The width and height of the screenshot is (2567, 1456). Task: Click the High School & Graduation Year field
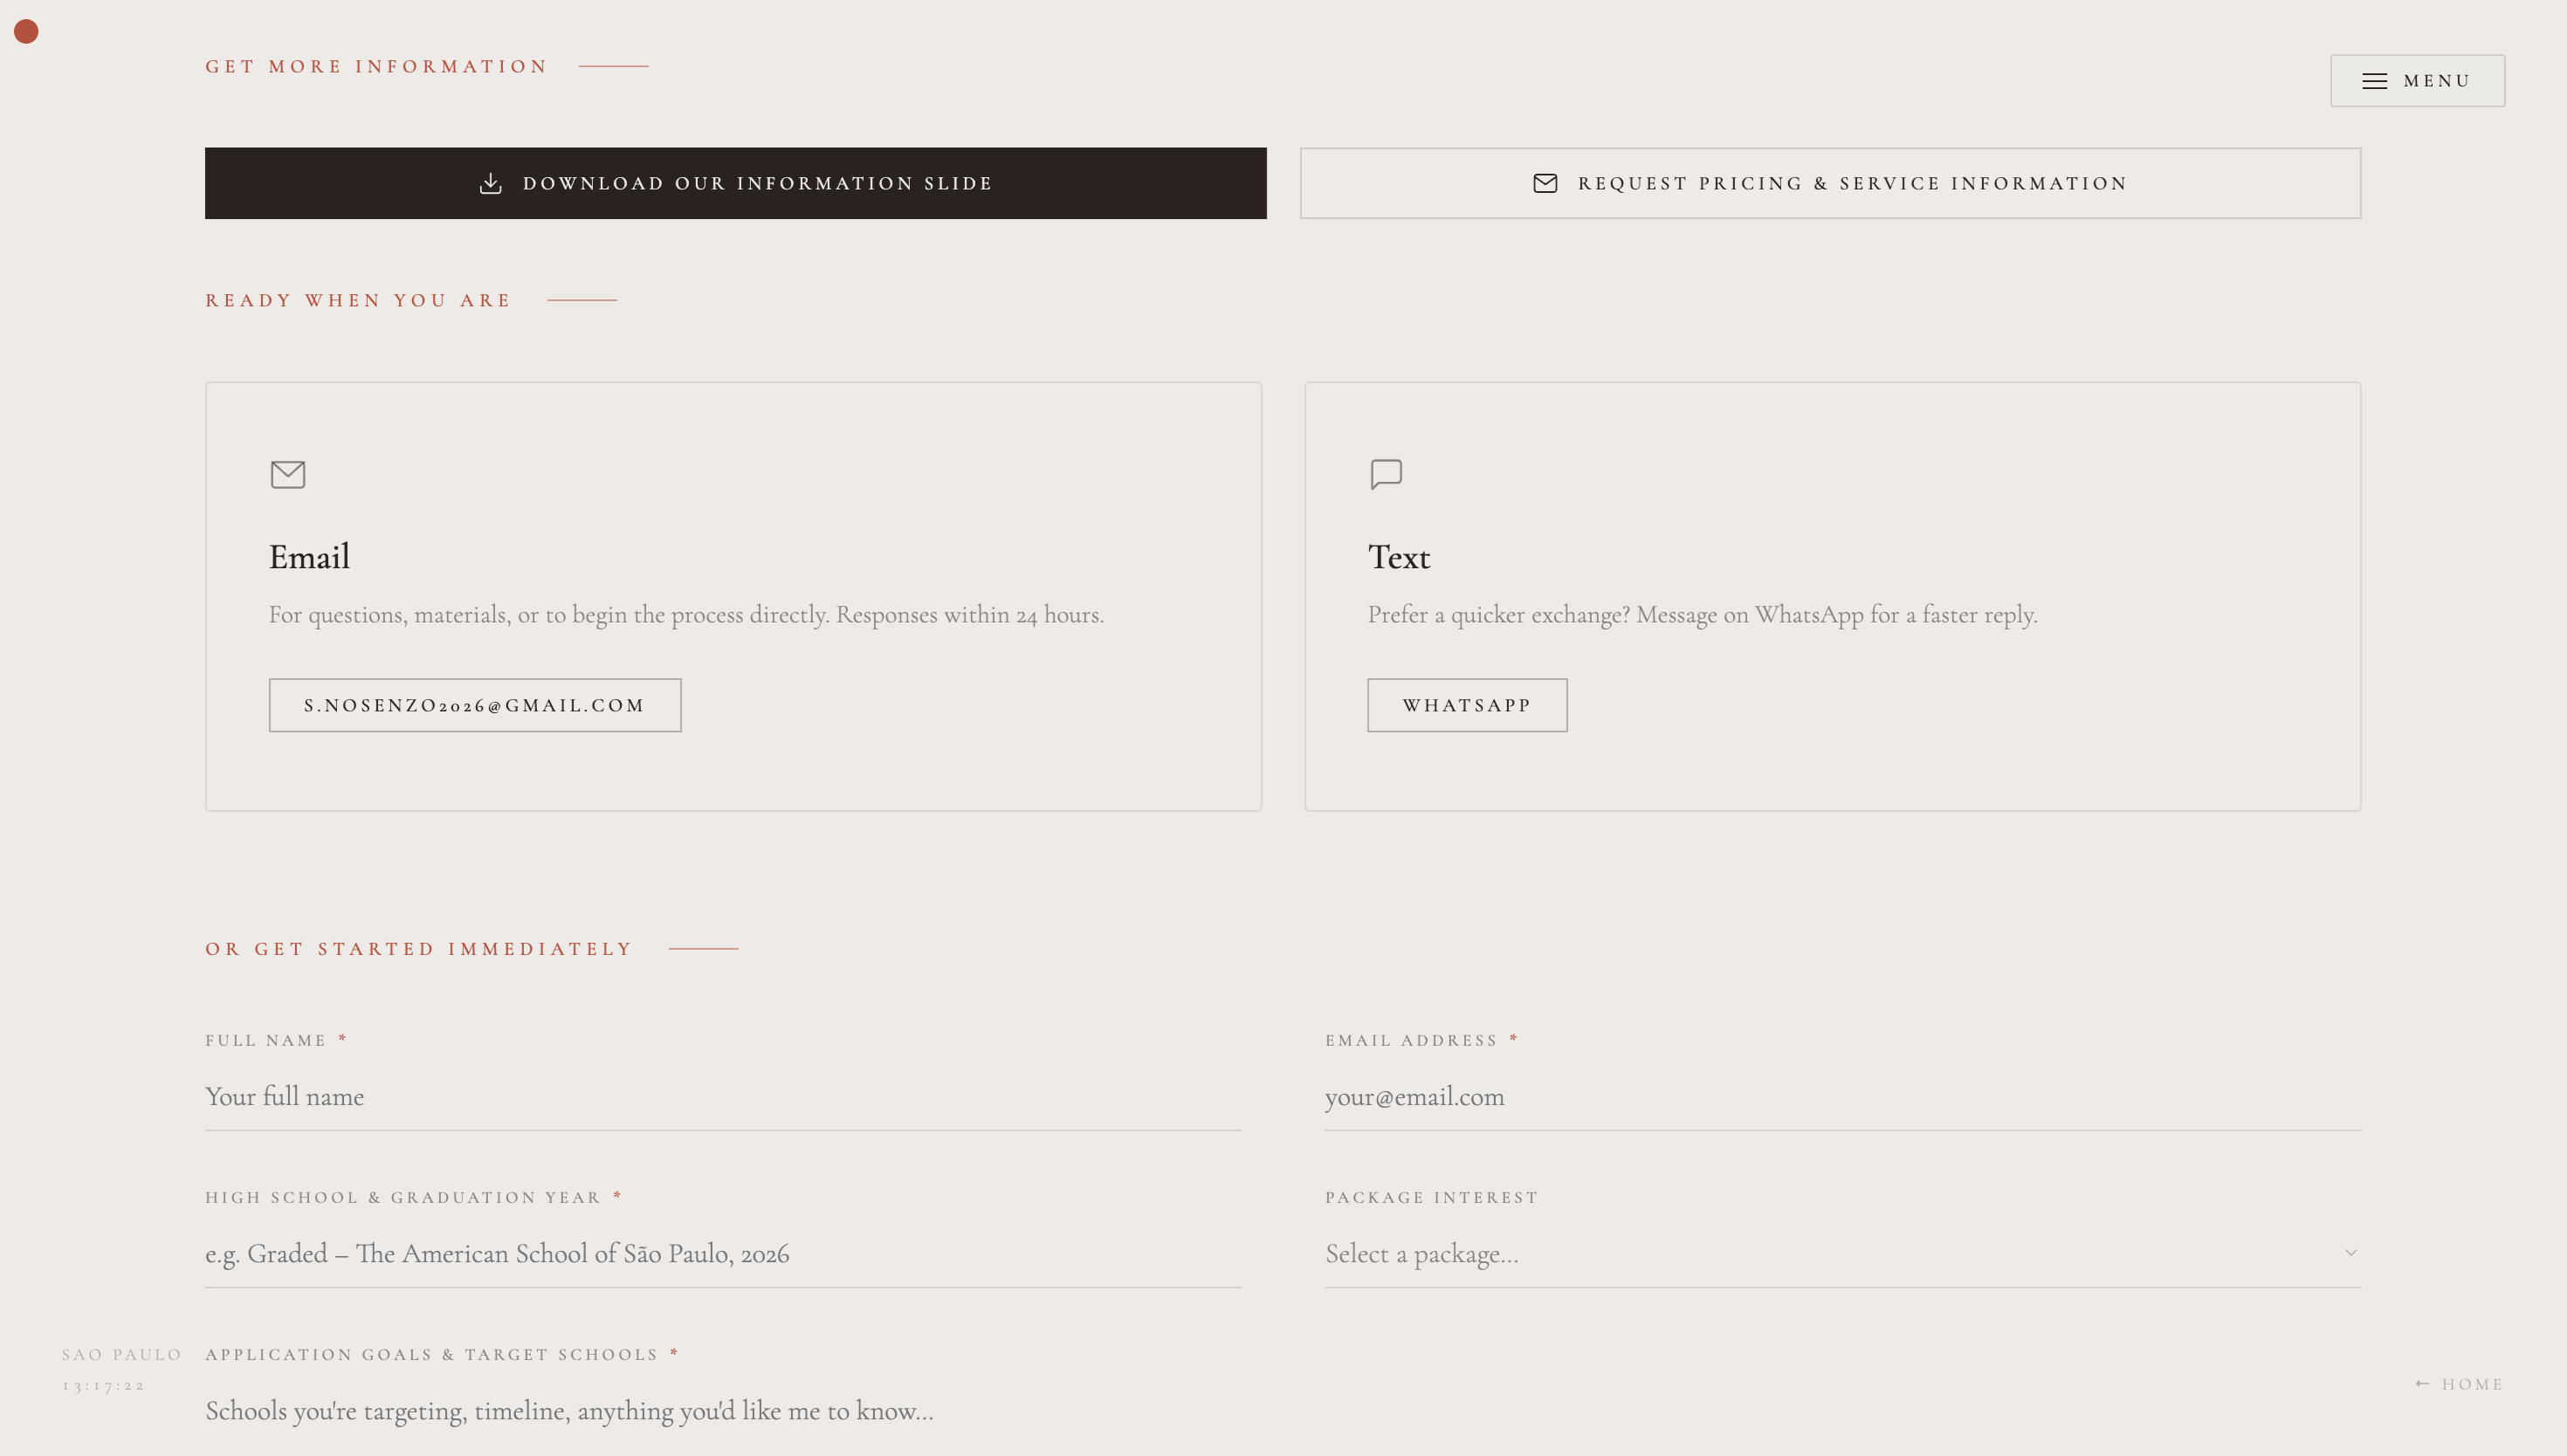[722, 1253]
